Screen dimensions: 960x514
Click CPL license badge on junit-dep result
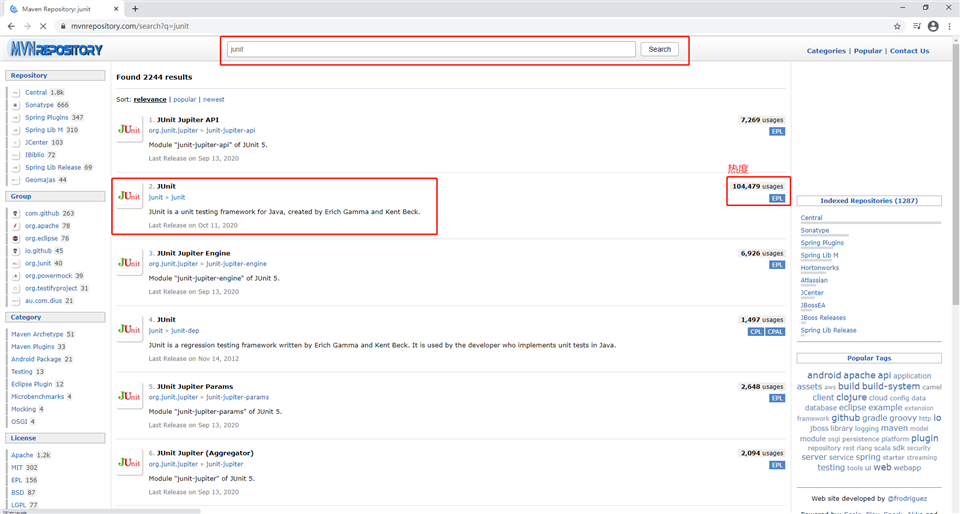pos(756,332)
